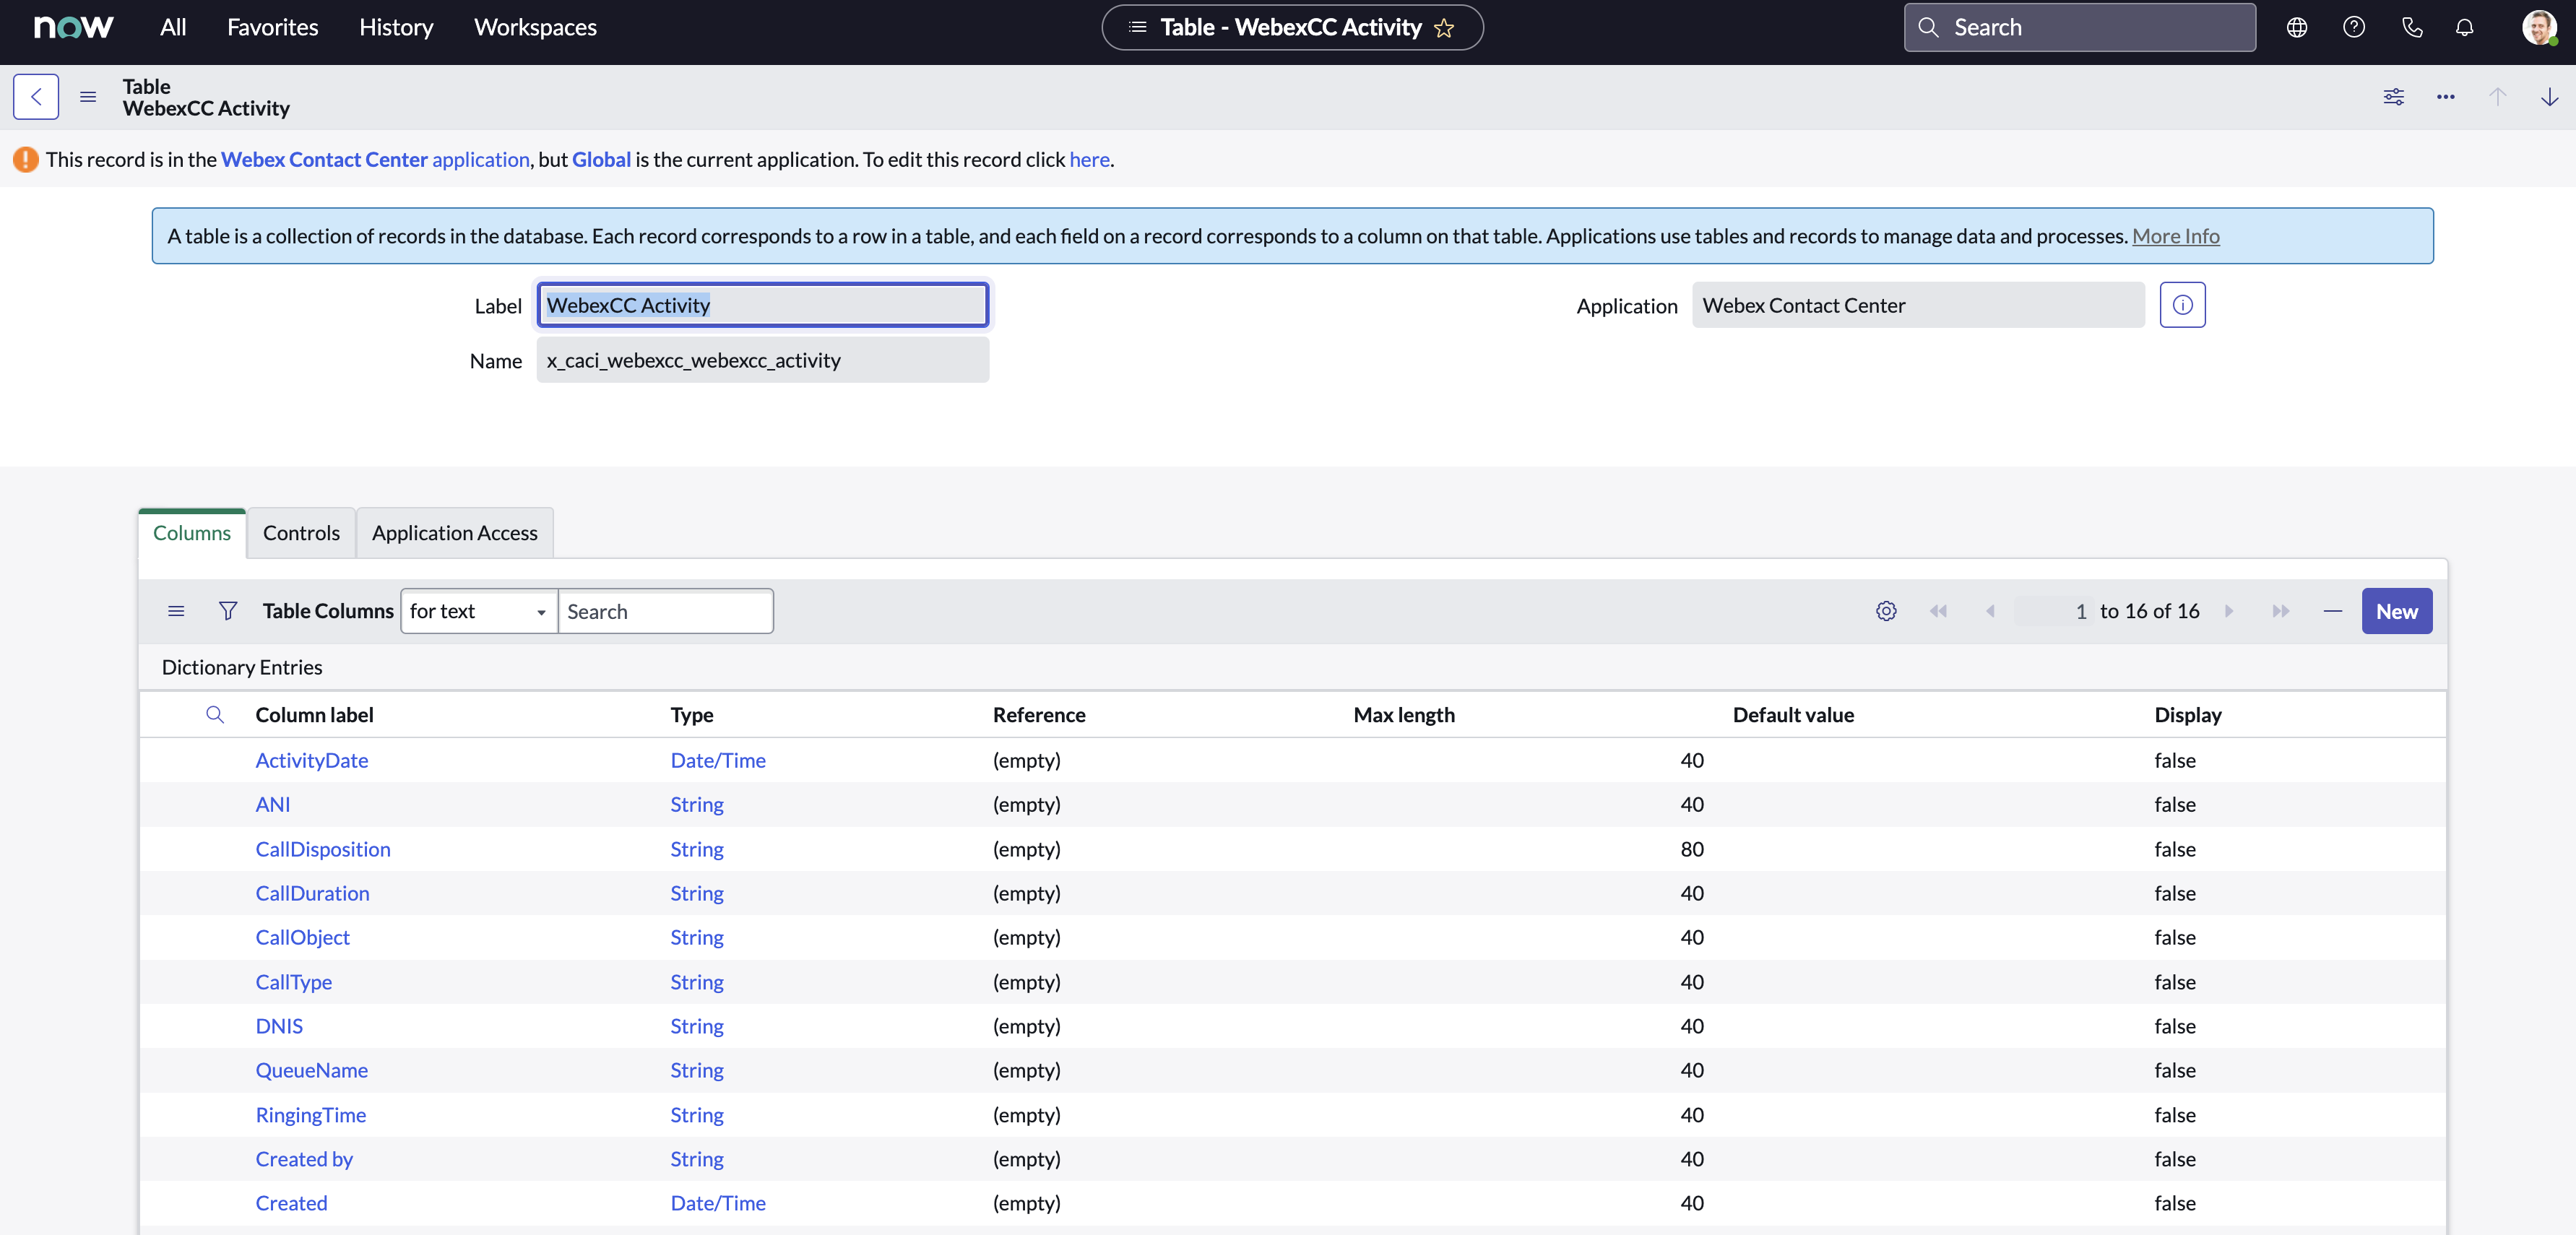Click Date/Time type link for ActivityDate
Screen dimensions: 2576x1235
[x=718, y=760]
